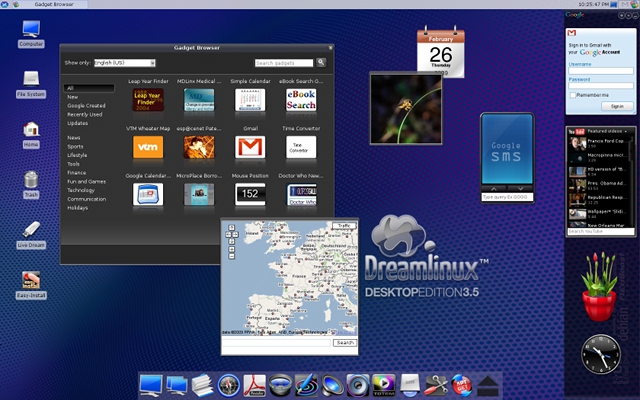Open the Featured videos dropdown in YouTube gadget
This screenshot has width=640, height=400.
coord(607,131)
